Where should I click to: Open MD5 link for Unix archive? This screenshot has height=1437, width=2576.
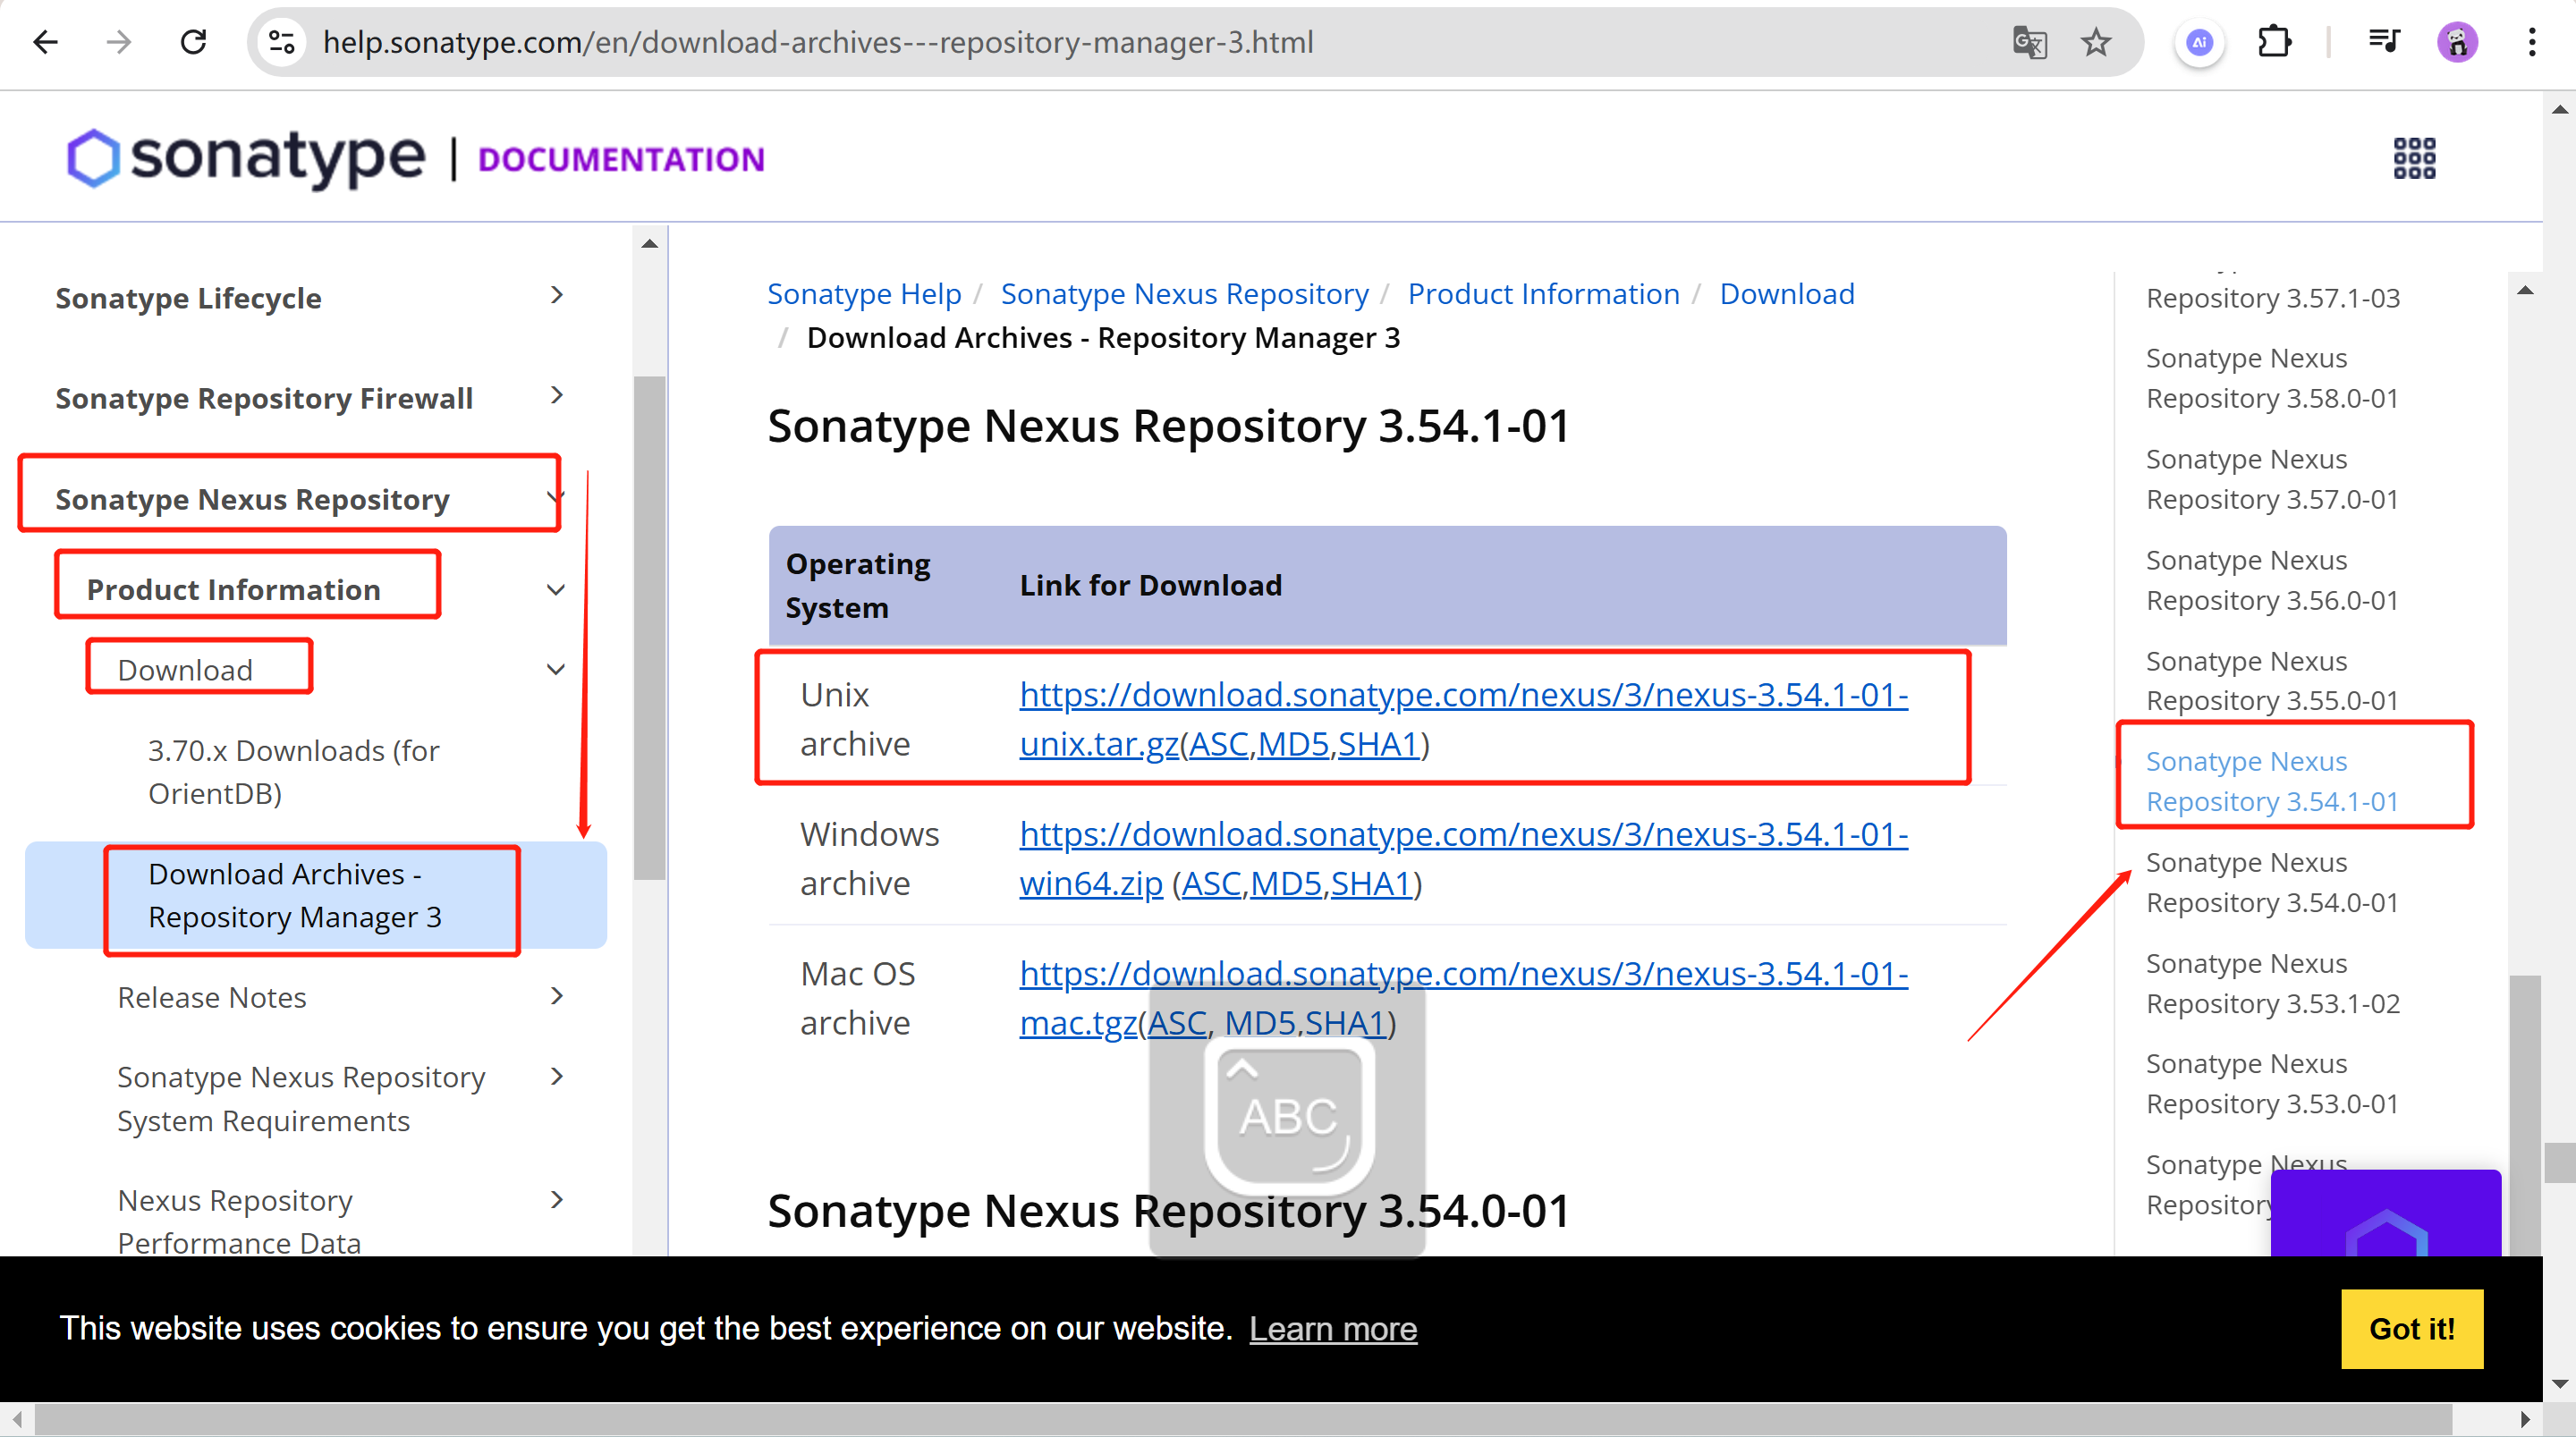1293,745
